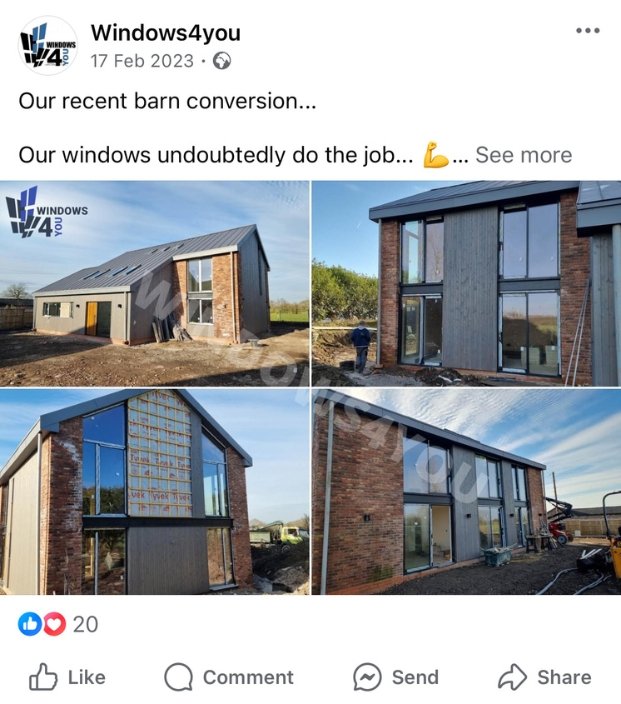This screenshot has height=704, width=621.
Task: Click the Like button label
Action: pos(87,678)
